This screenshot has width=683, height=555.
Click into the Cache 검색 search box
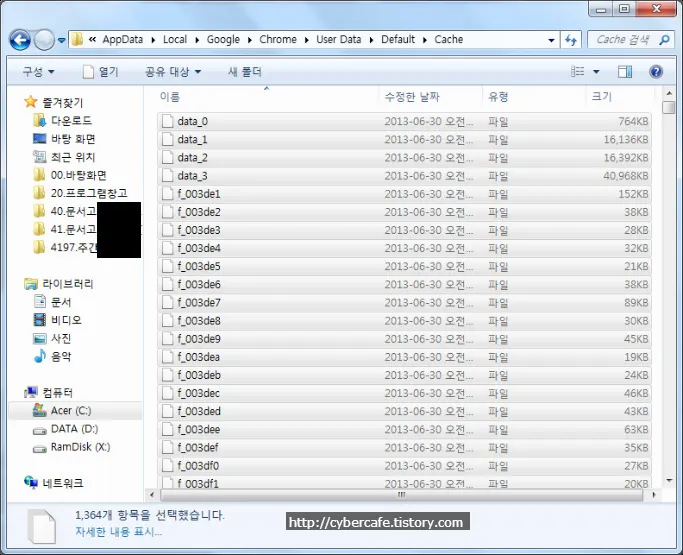point(622,40)
